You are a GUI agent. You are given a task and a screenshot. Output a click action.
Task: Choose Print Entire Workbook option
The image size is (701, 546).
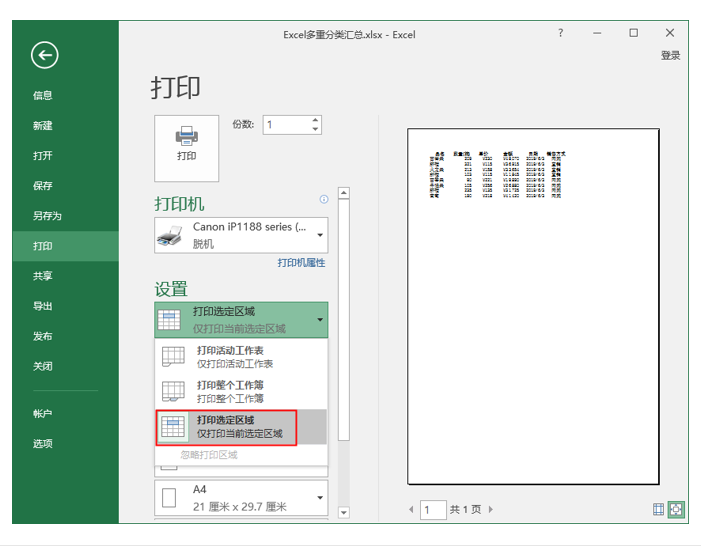coord(241,391)
